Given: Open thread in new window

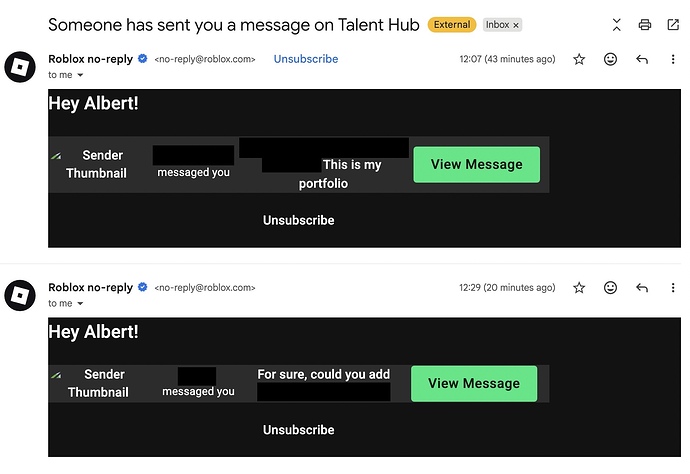Looking at the screenshot, I should (x=672, y=24).
